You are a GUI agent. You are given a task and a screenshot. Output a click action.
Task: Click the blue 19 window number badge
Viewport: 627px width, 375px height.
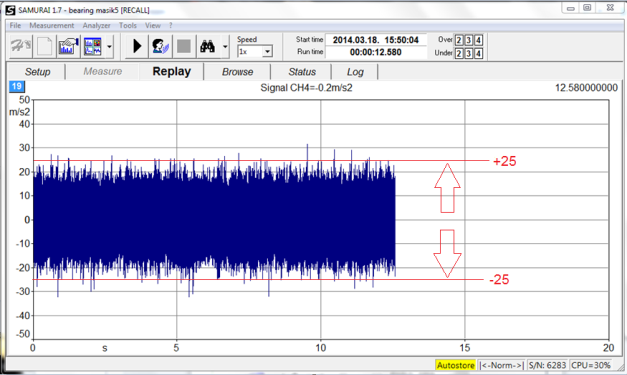[x=17, y=86]
